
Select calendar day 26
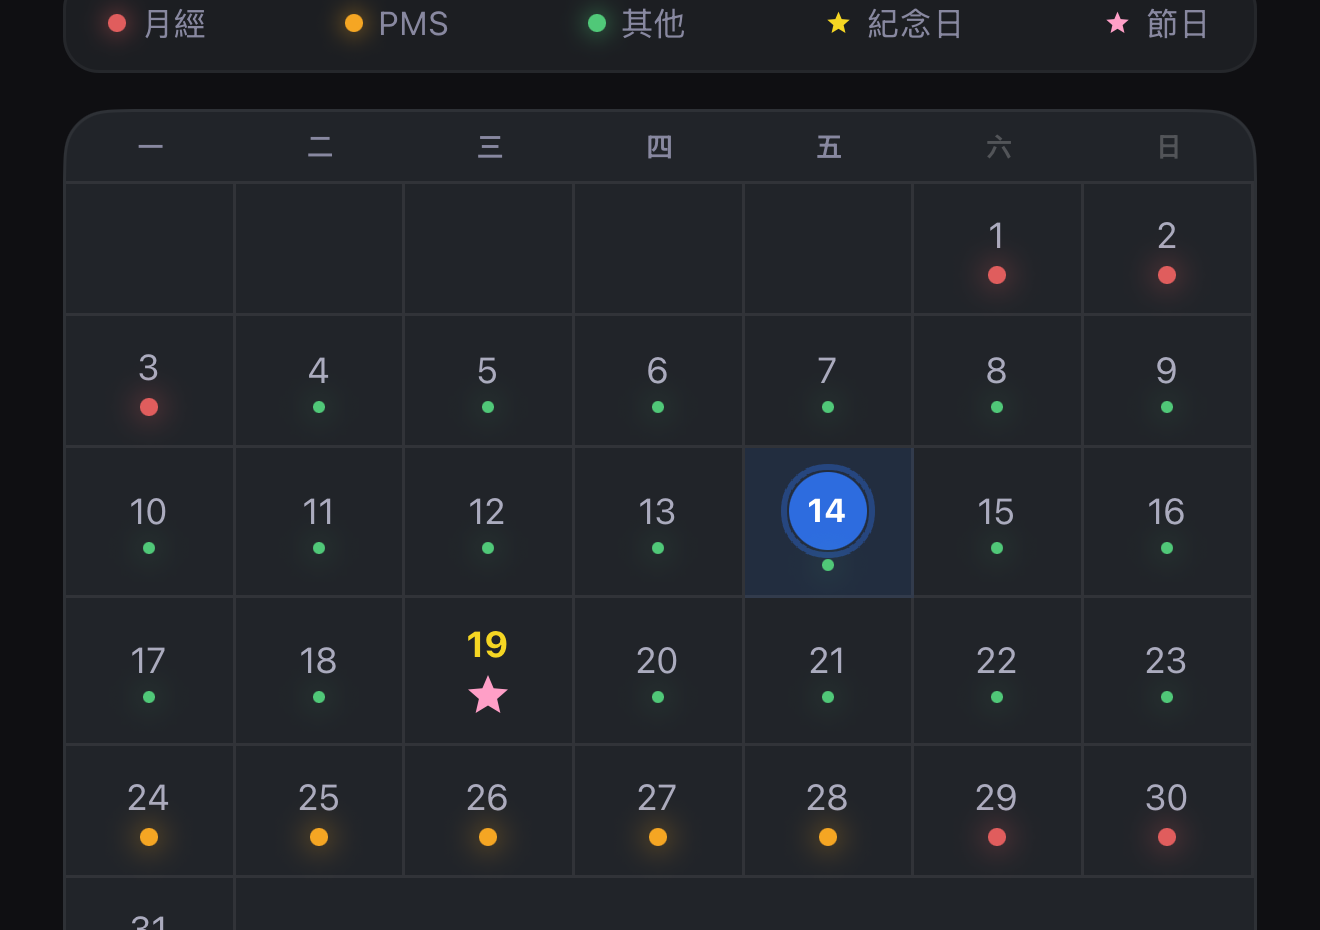pyautogui.click(x=488, y=810)
